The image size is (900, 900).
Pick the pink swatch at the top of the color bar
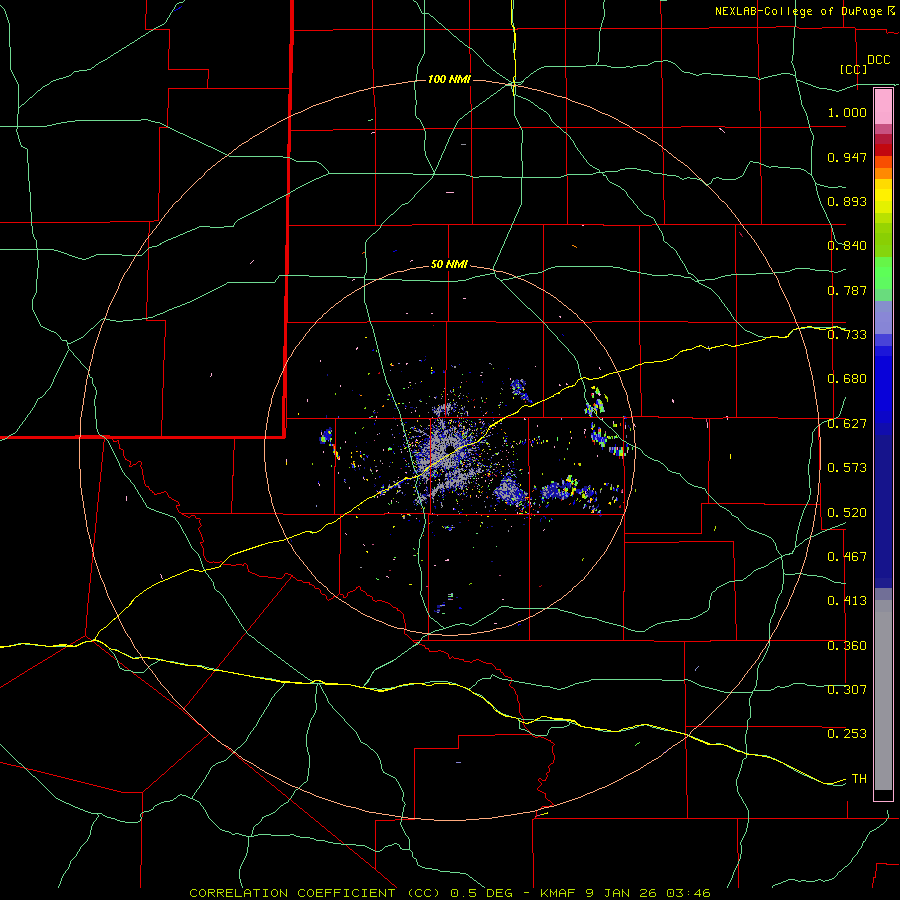pyautogui.click(x=883, y=107)
